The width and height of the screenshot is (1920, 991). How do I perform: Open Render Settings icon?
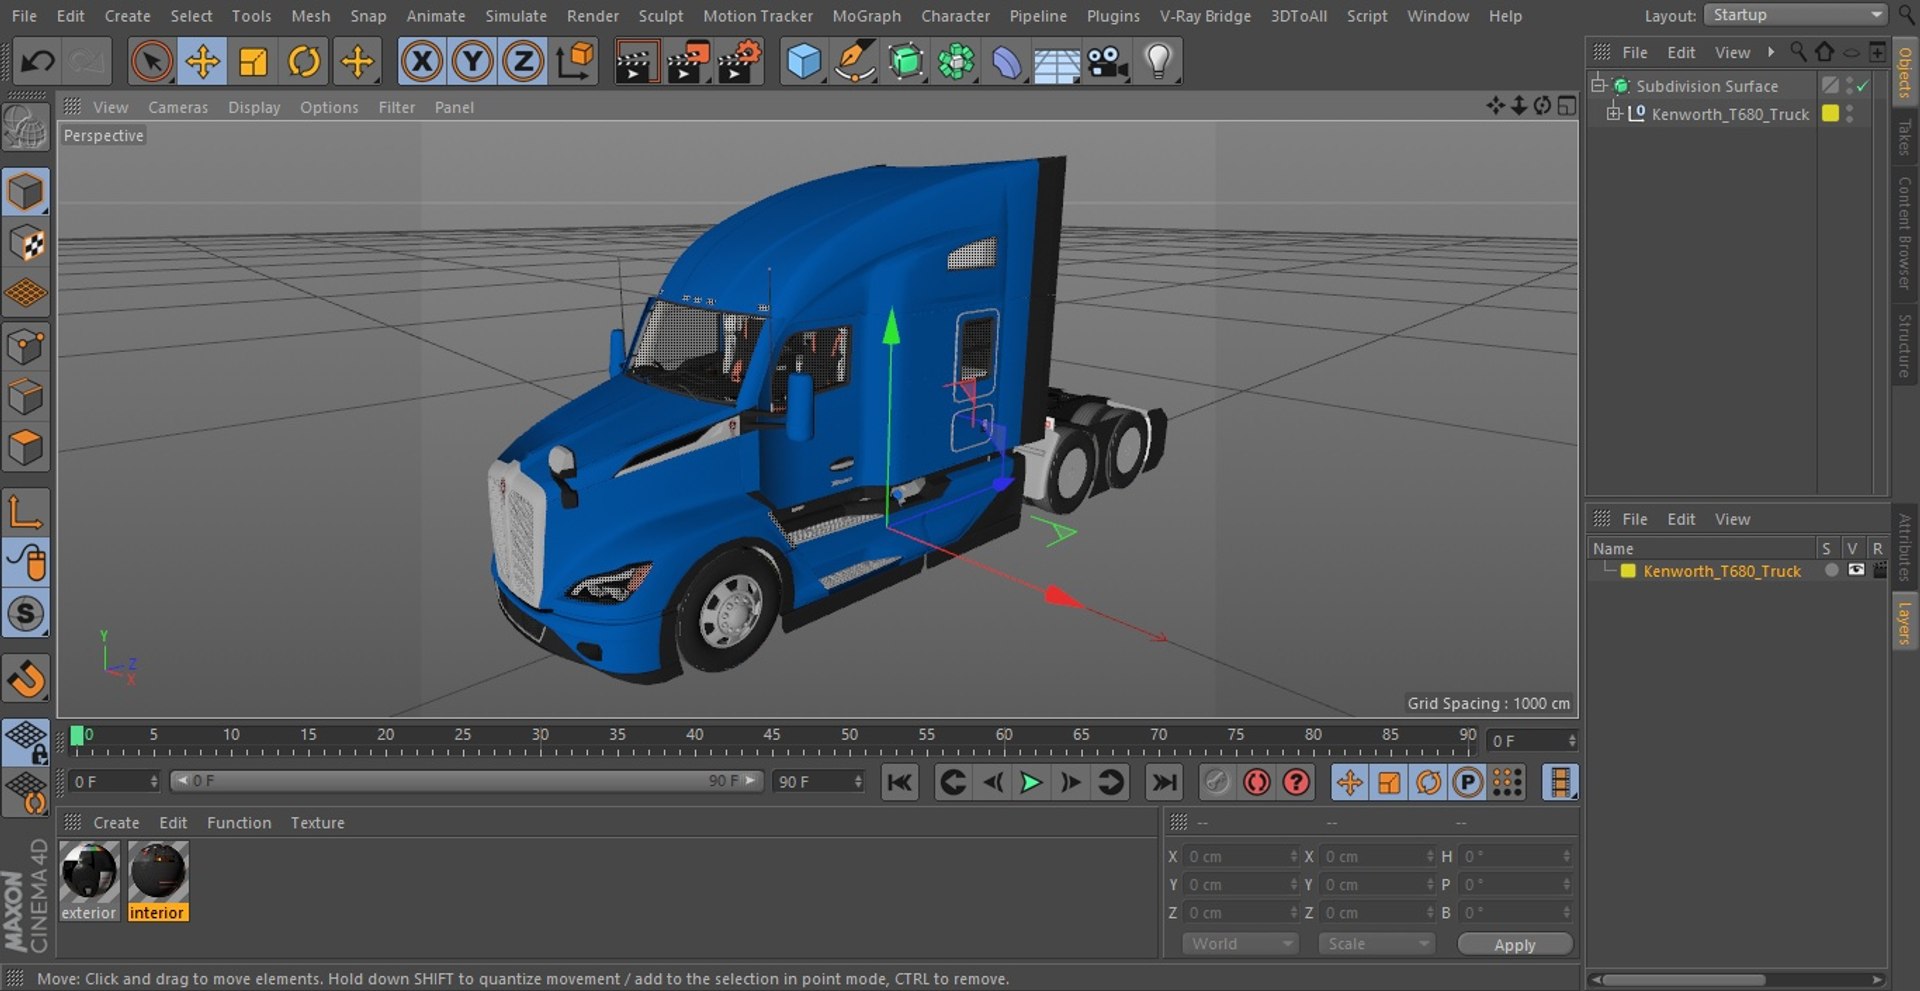click(x=739, y=62)
